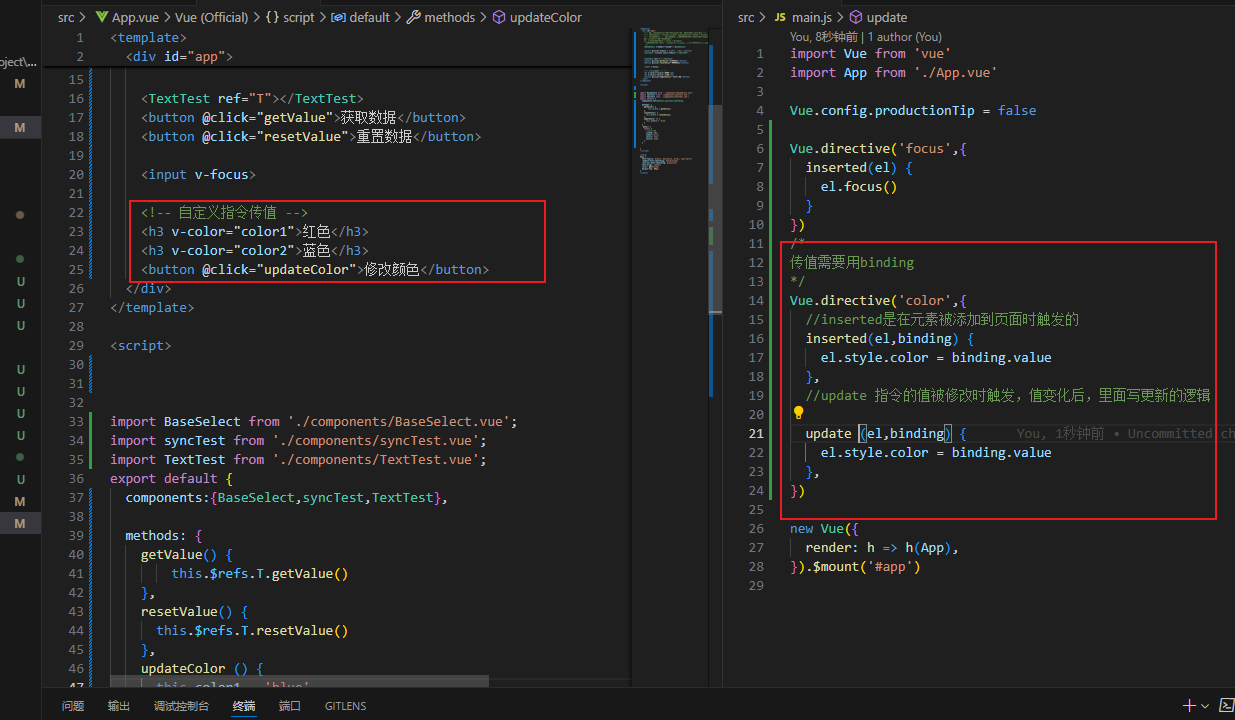1235x720 pixels.
Task: Click 'productionTip' on line 4 of main.js
Action: (x=924, y=110)
